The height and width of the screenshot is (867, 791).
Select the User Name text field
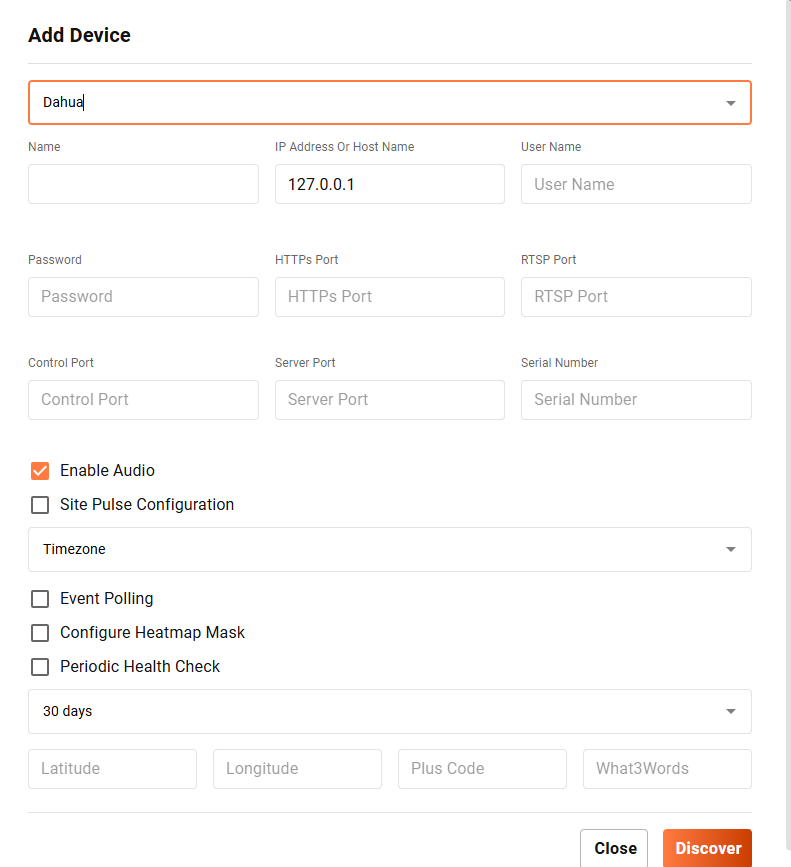tap(636, 184)
